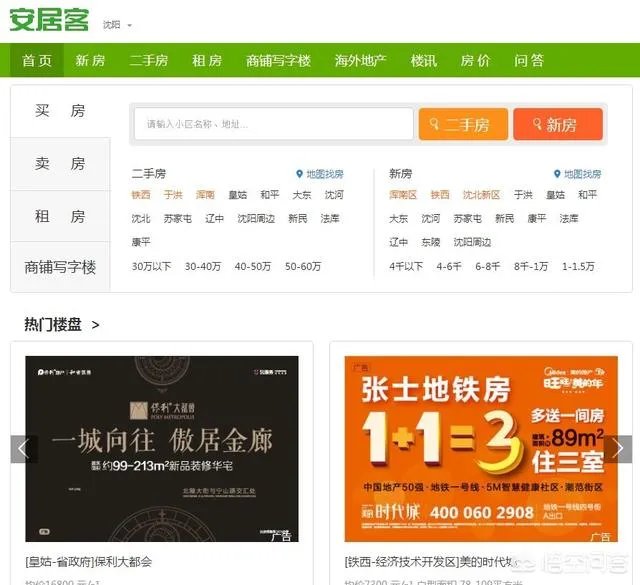Open the 房价 navigation item
The image size is (640, 585).
pyautogui.click(x=475, y=60)
